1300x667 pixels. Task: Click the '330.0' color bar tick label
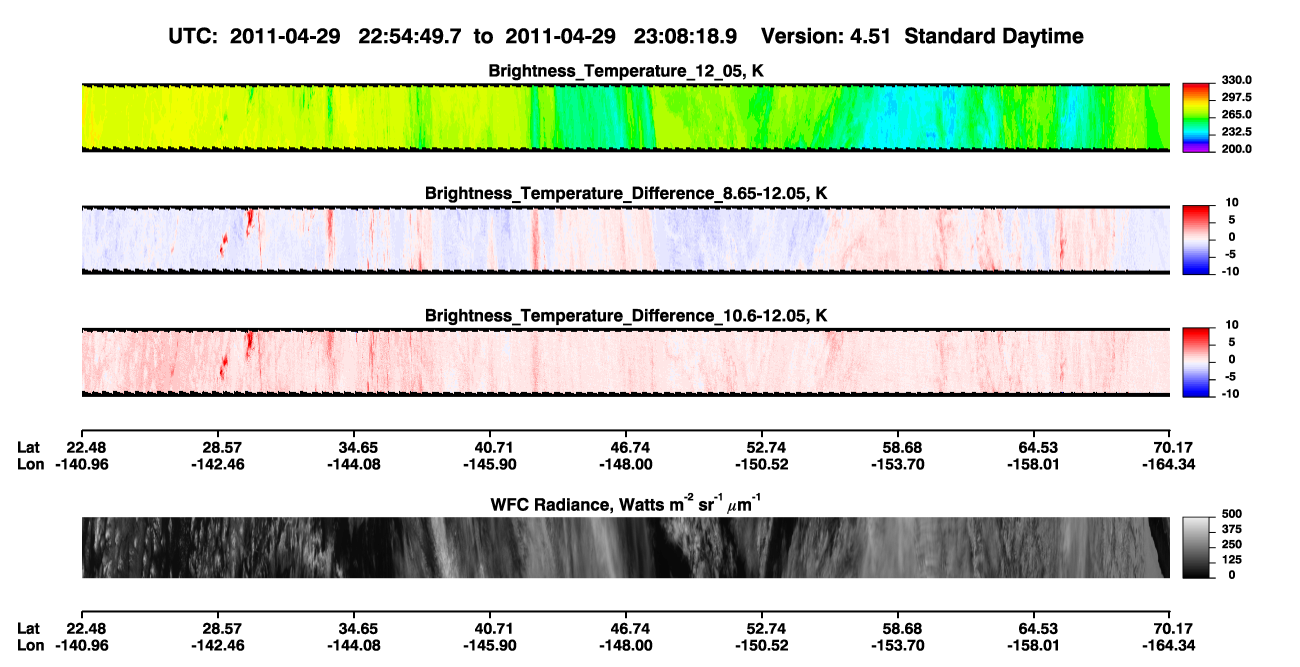1235,80
